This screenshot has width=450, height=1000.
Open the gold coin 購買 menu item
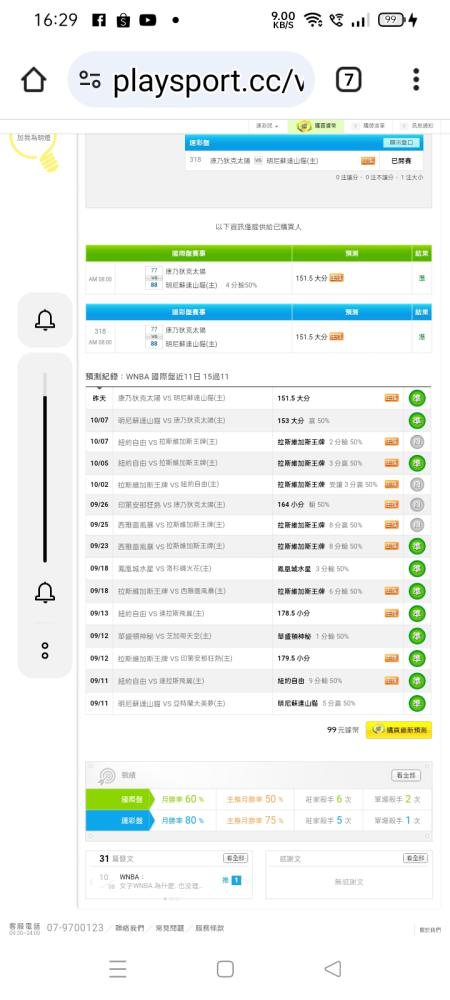pos(316,126)
